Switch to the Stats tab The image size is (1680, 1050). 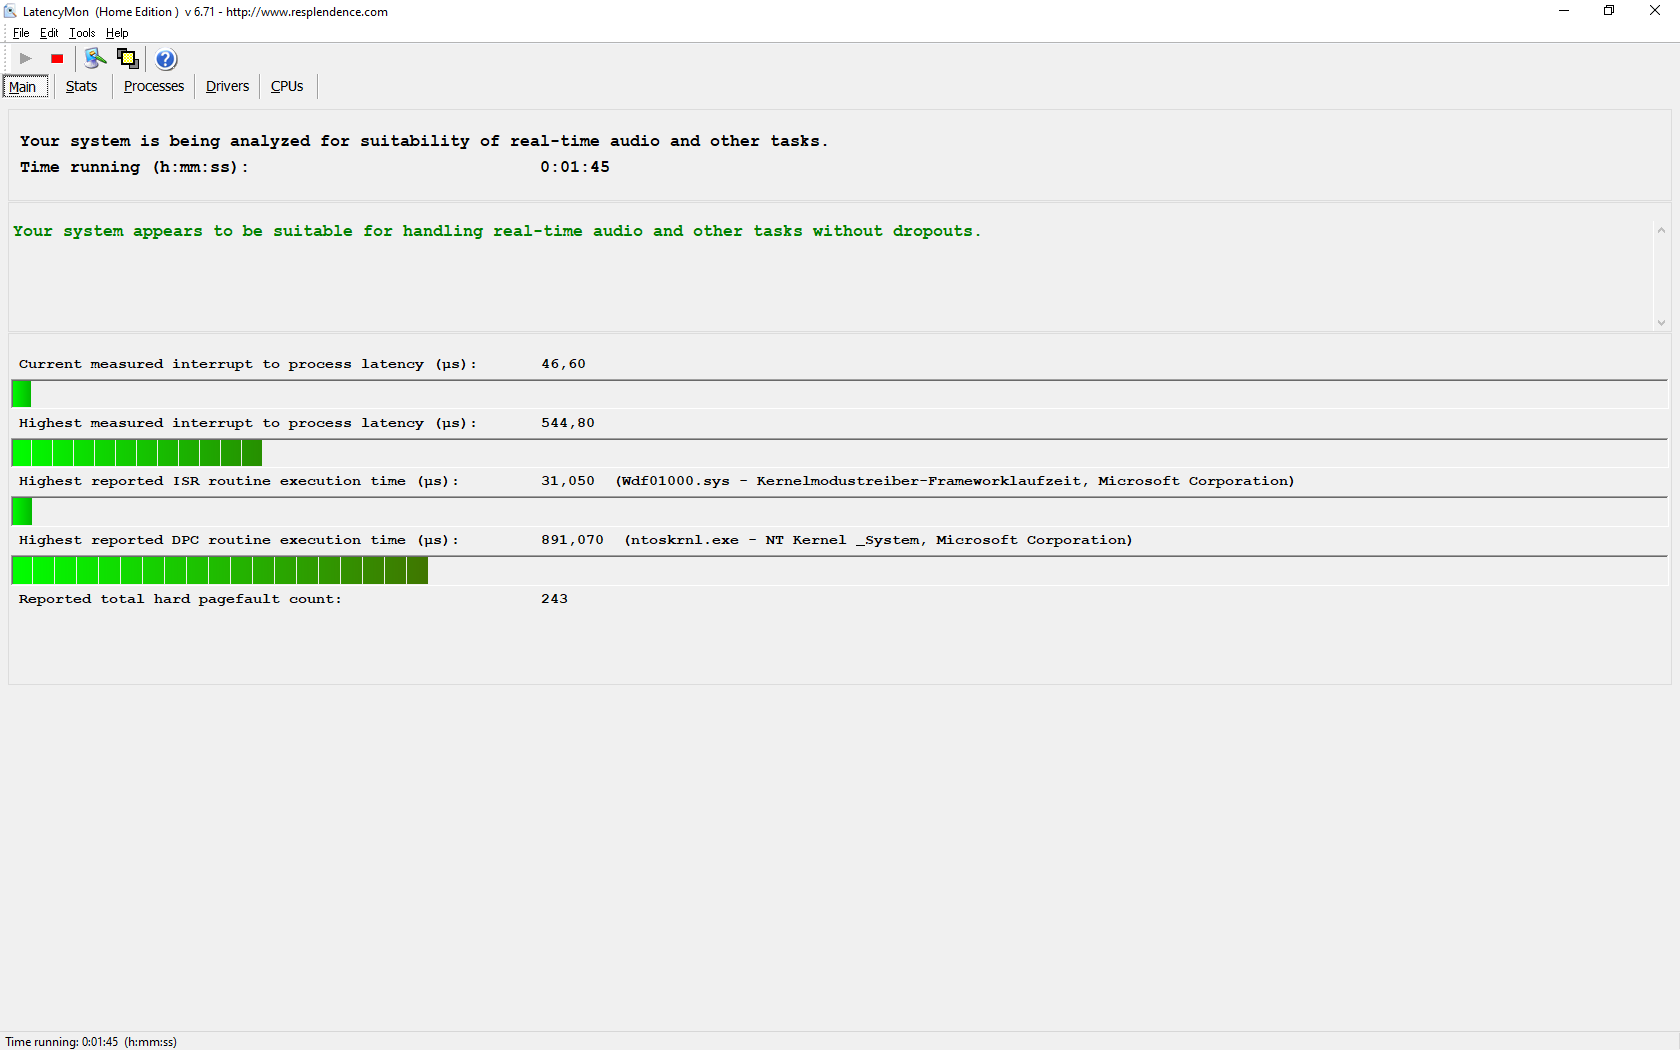click(82, 87)
